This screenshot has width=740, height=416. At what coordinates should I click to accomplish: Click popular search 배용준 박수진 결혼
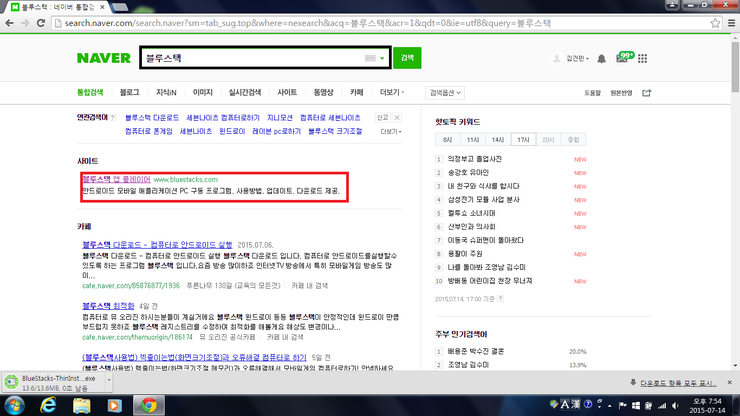pyautogui.click(x=476, y=351)
